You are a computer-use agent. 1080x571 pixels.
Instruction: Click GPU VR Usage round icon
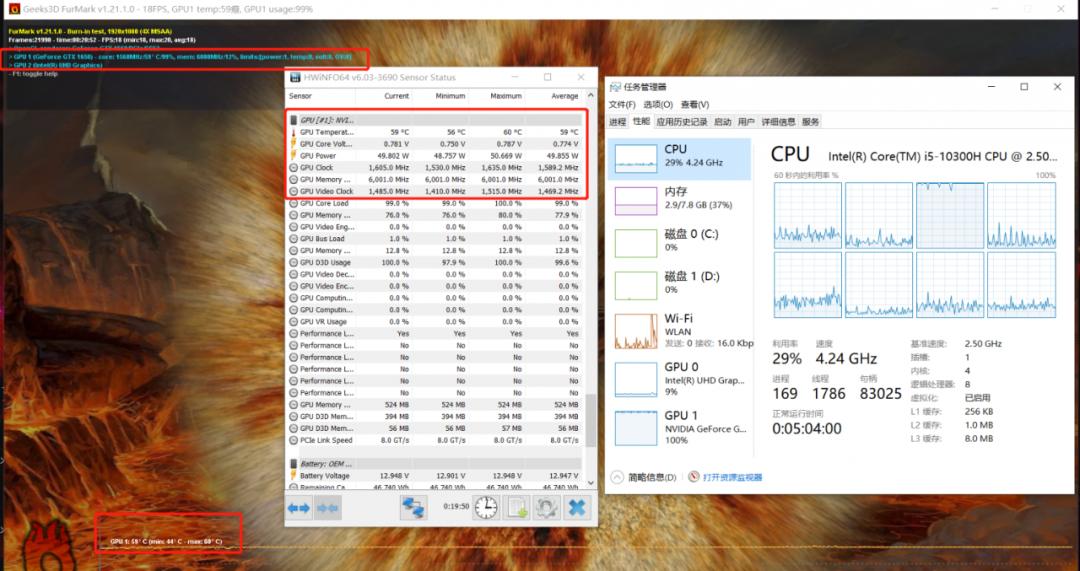[x=293, y=322]
